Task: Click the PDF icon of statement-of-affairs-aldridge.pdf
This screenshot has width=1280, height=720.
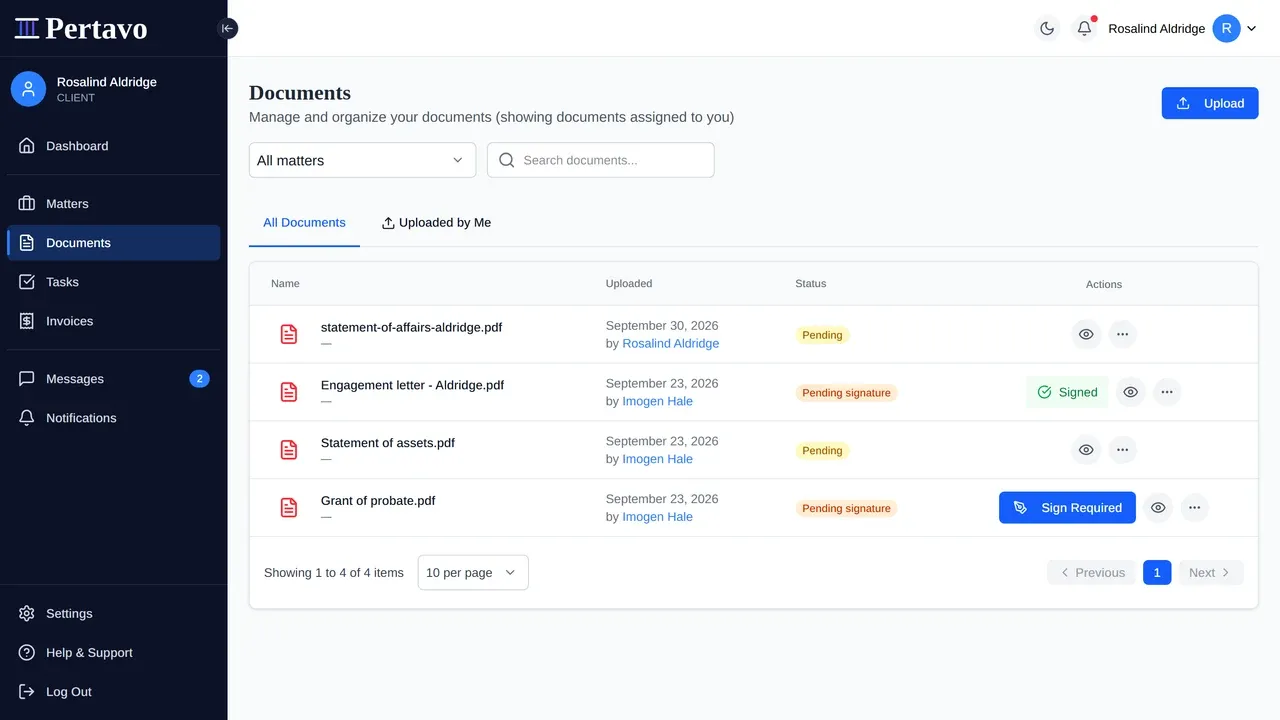Action: [289, 334]
